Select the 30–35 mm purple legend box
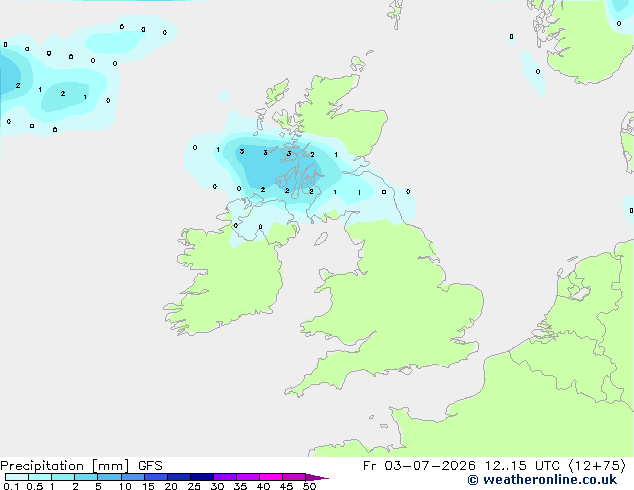The height and width of the screenshot is (490, 634). click(x=225, y=477)
